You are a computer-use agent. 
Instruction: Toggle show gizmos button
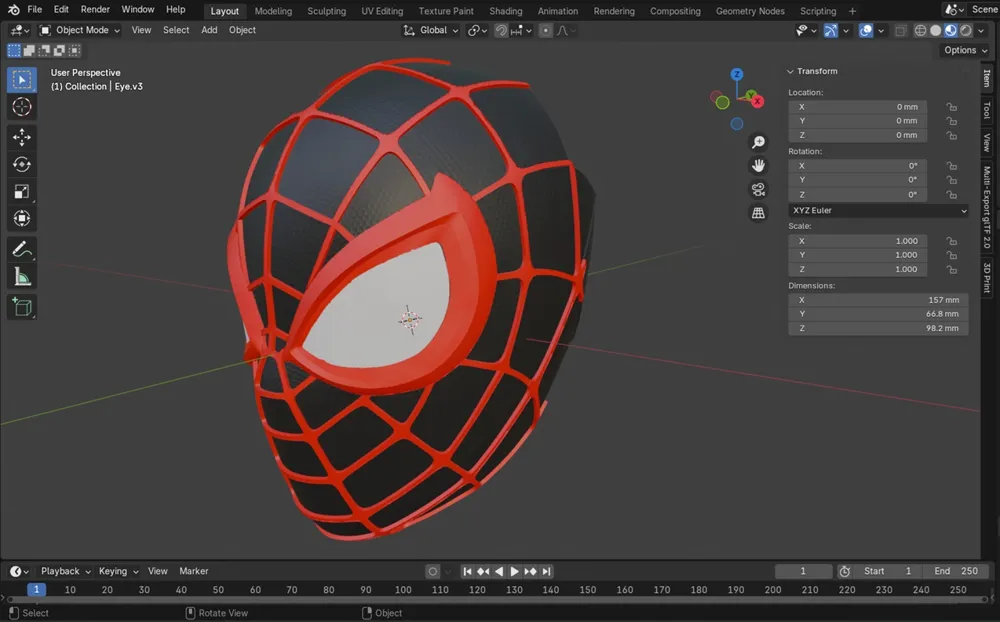tap(830, 31)
